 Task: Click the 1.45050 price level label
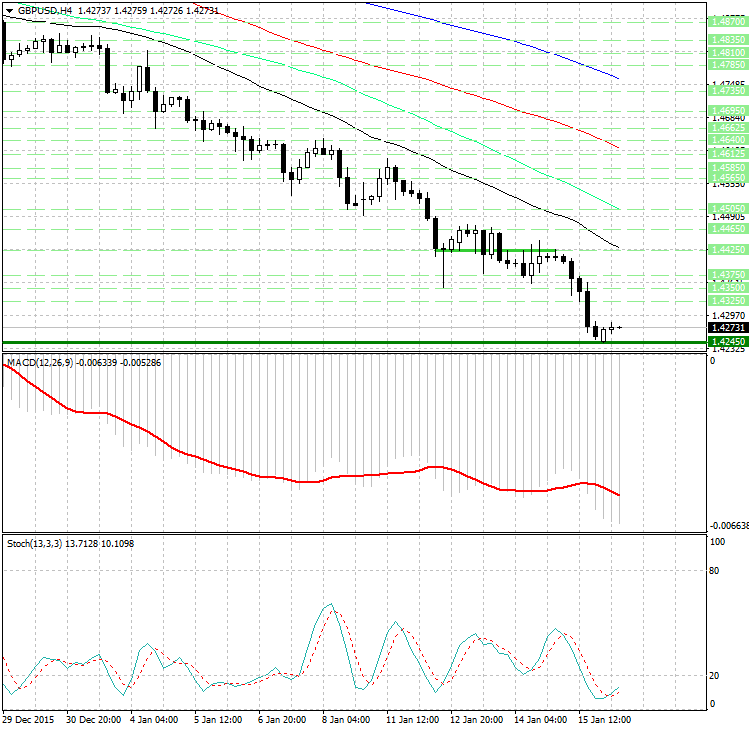click(x=728, y=209)
